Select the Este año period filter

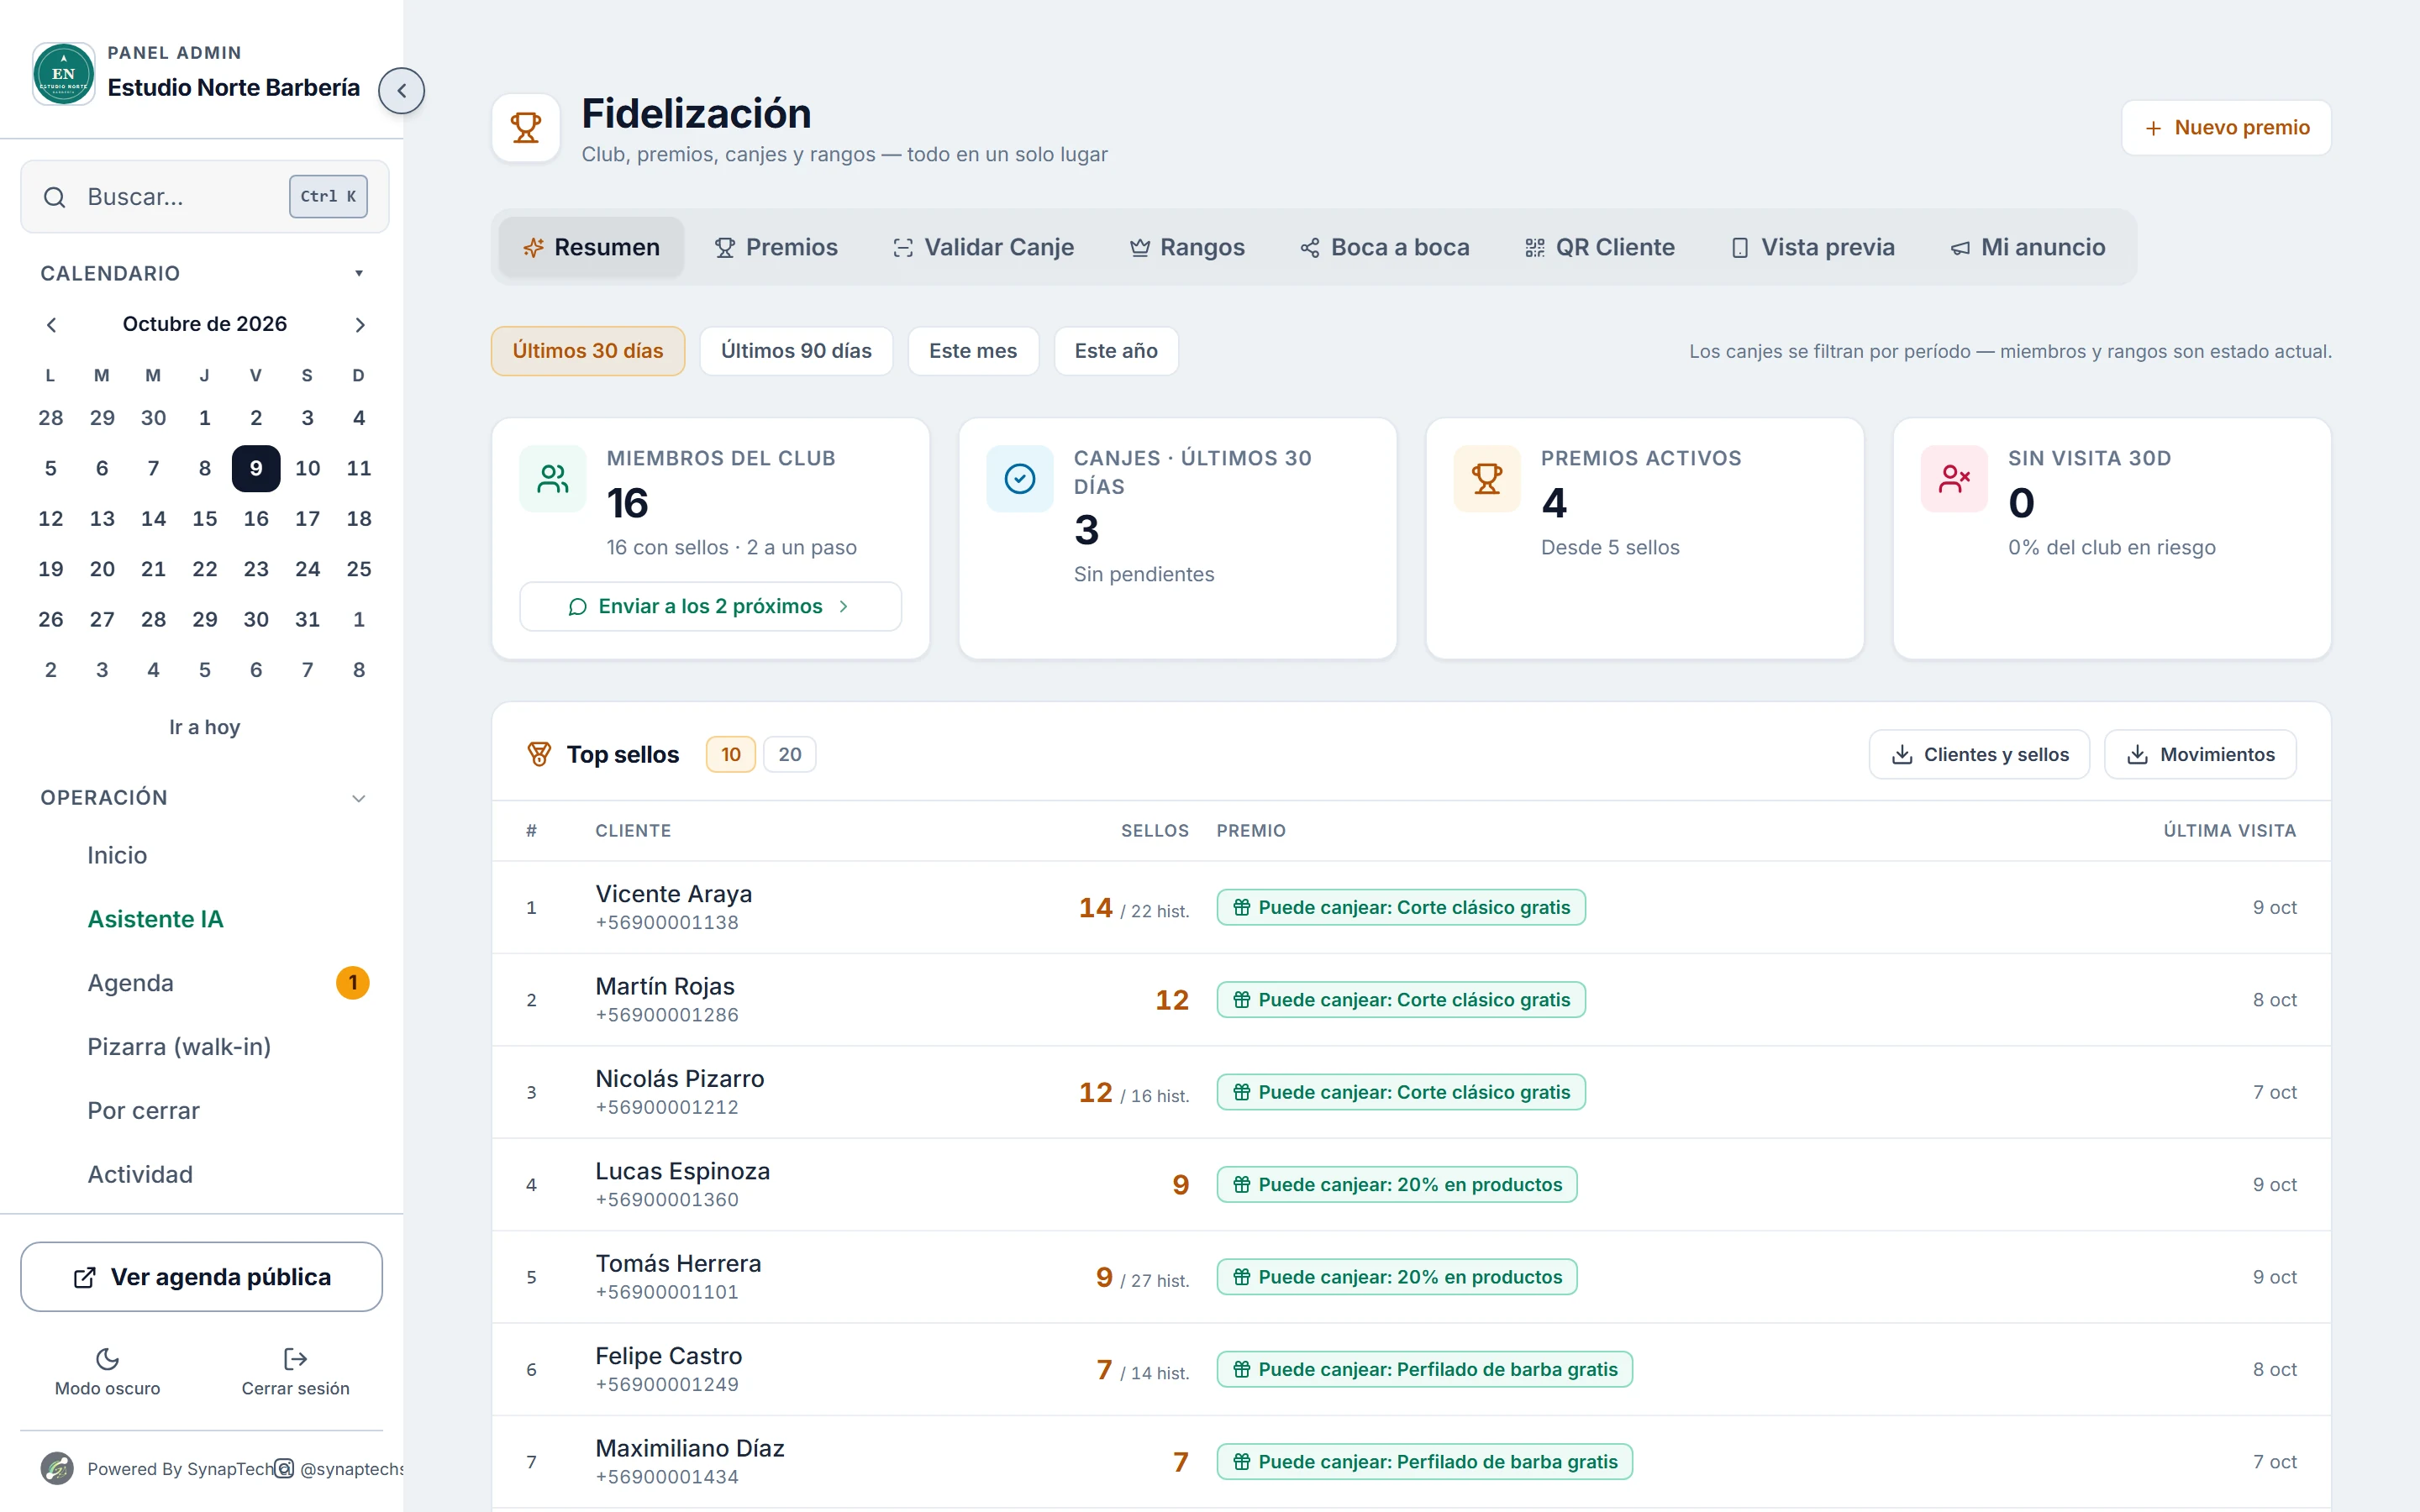1116,351
